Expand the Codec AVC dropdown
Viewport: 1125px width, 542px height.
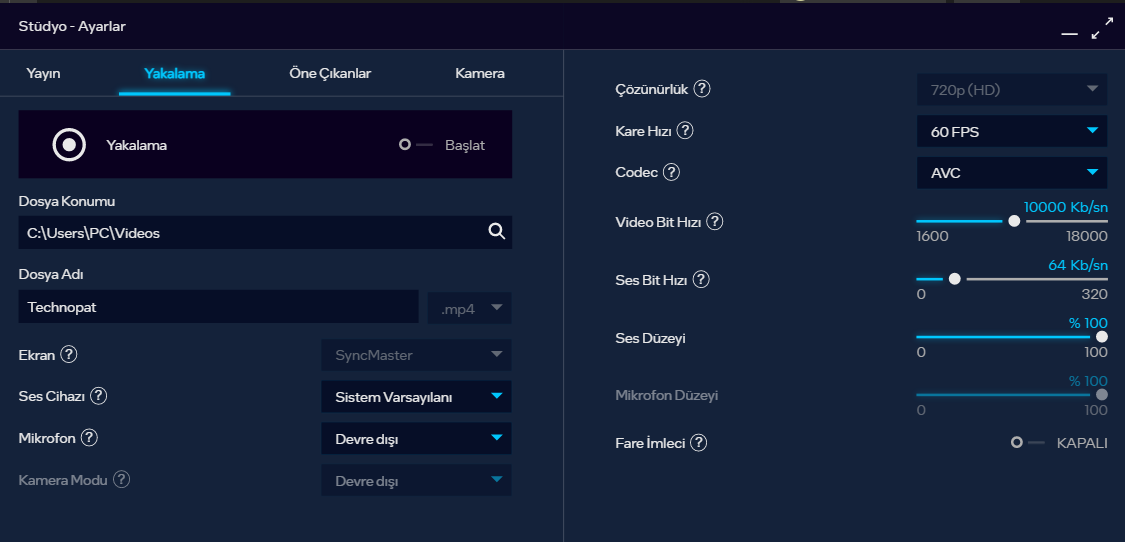coord(1011,173)
